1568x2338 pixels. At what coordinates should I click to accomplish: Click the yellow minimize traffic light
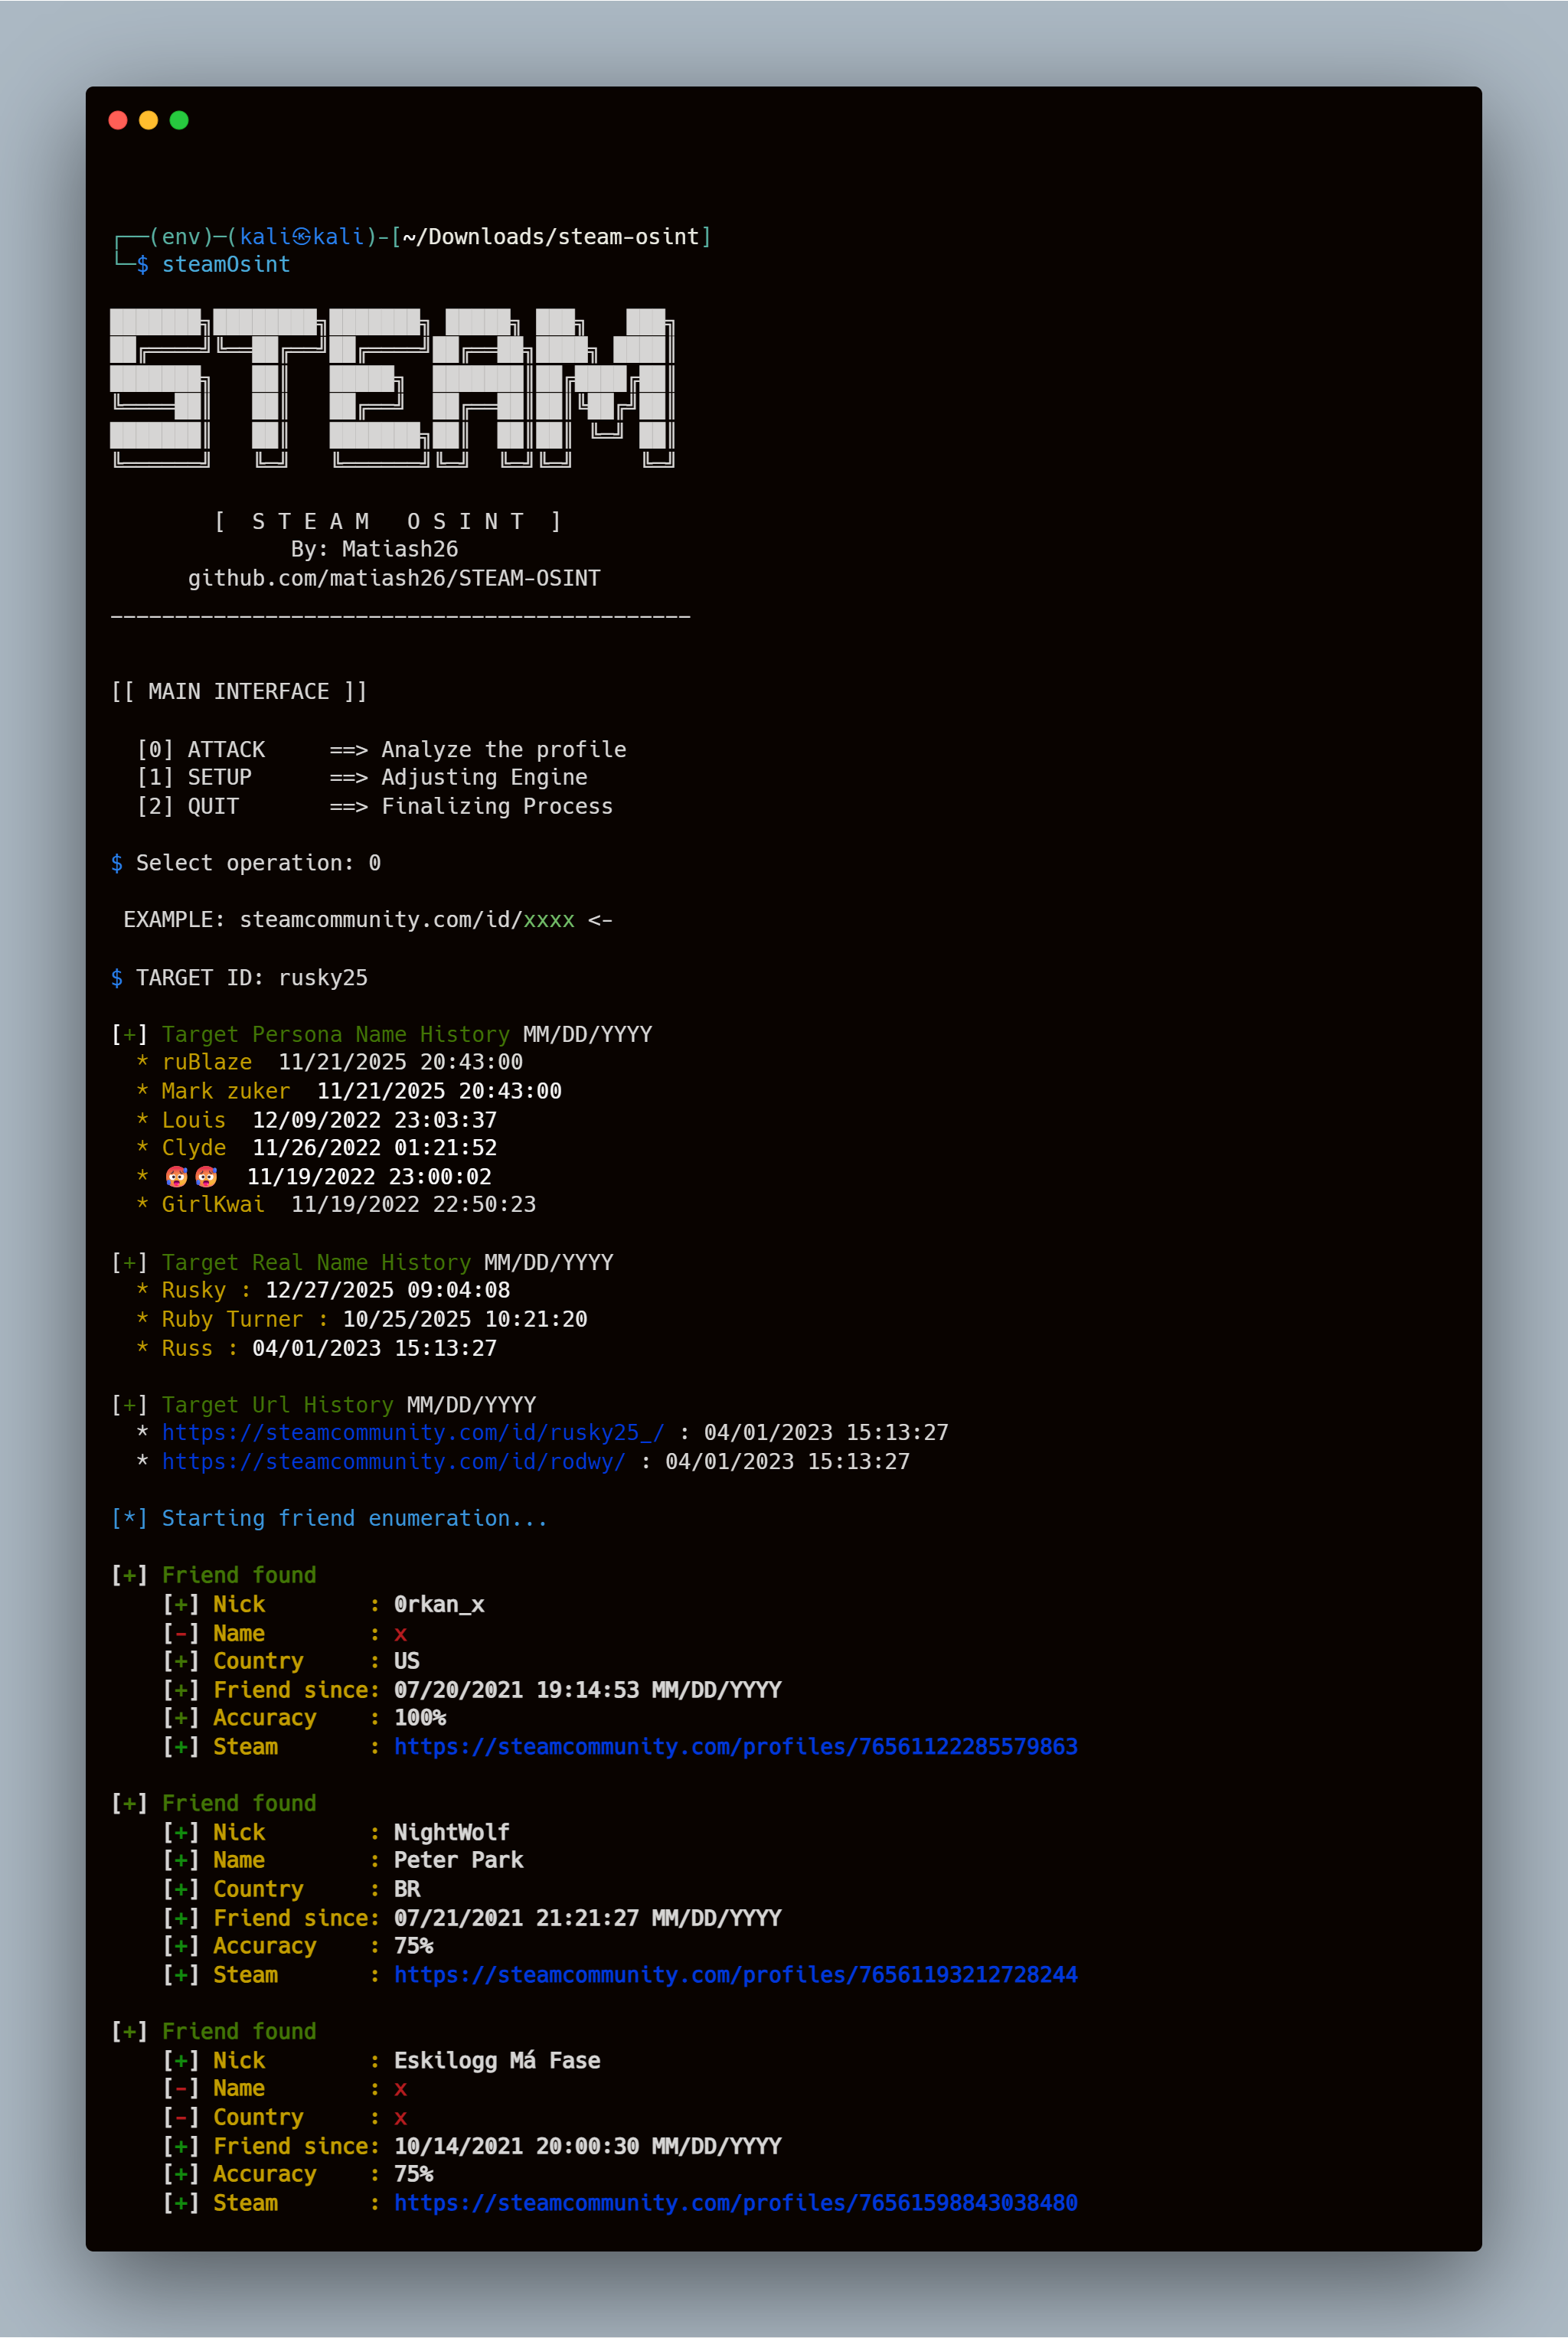pyautogui.click(x=148, y=119)
